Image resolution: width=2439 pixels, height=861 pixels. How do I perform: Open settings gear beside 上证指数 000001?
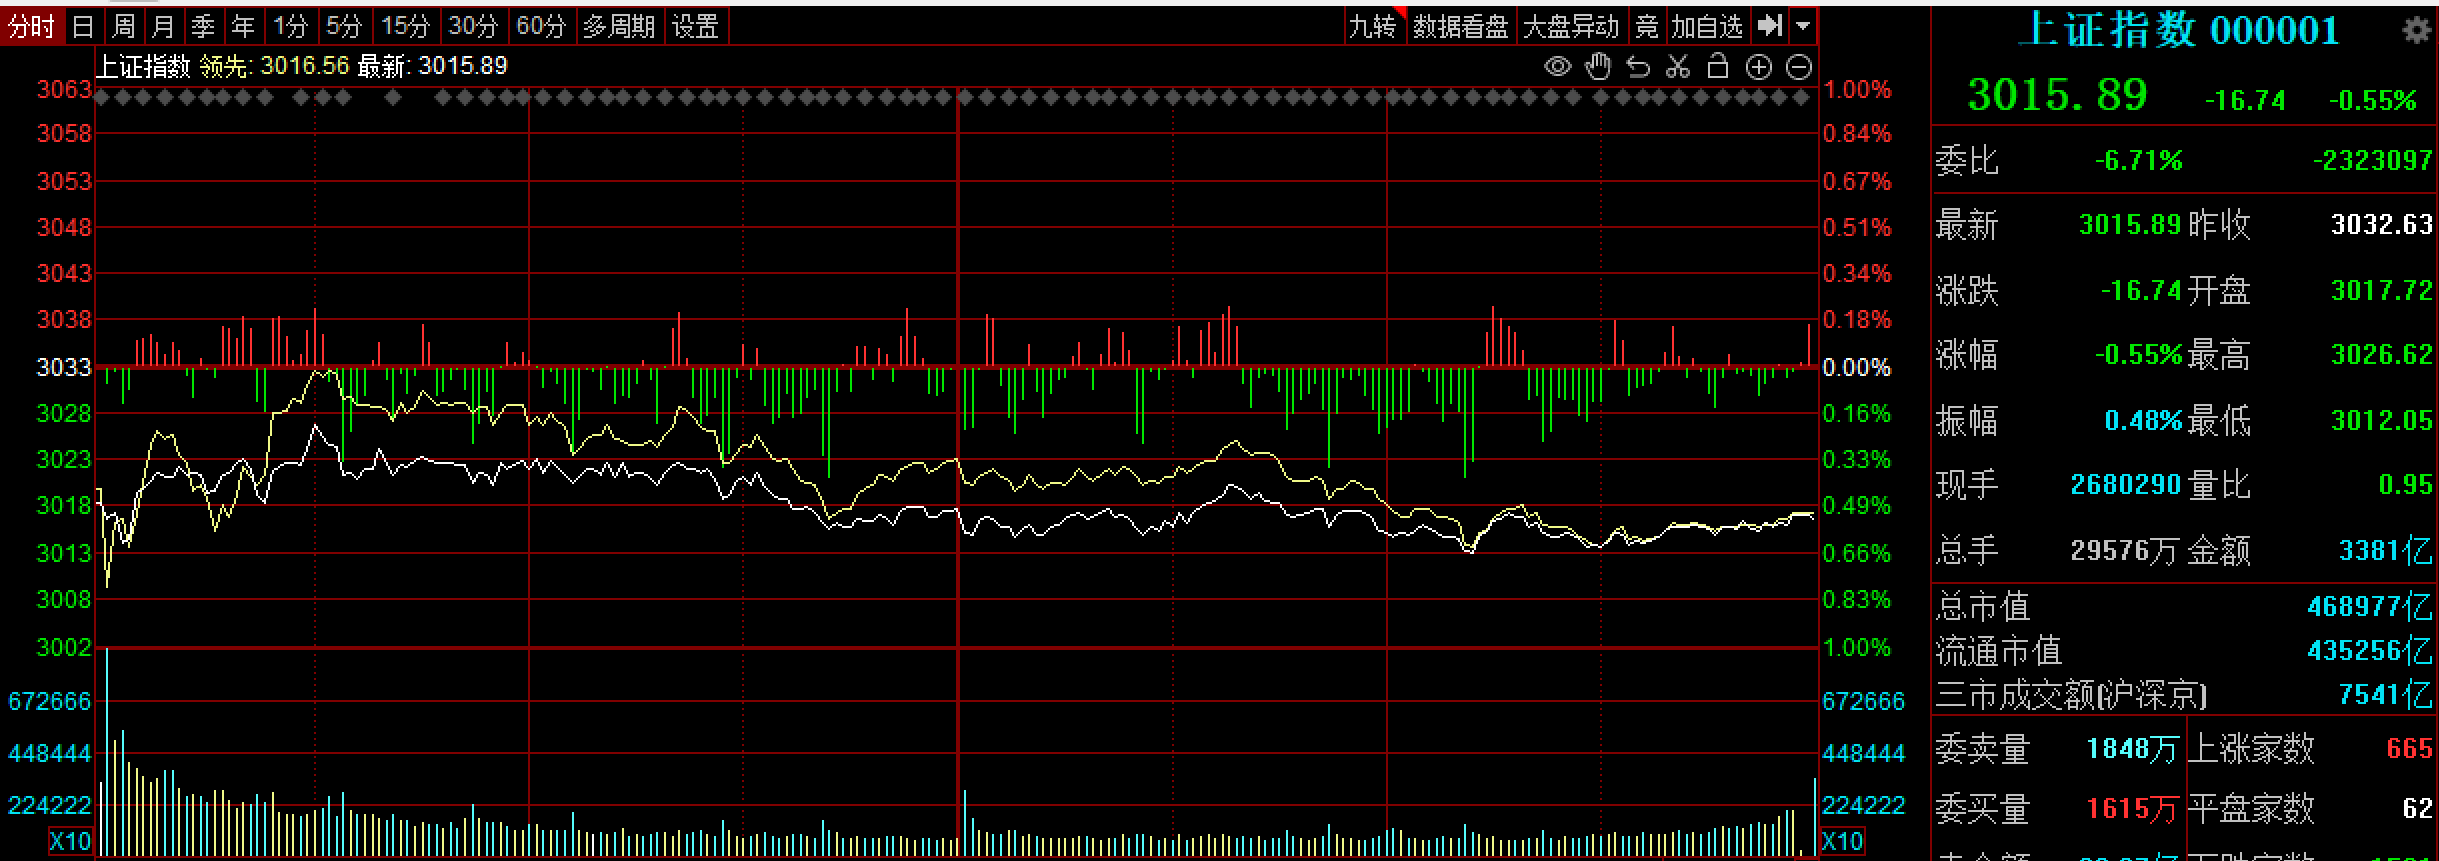2416,31
